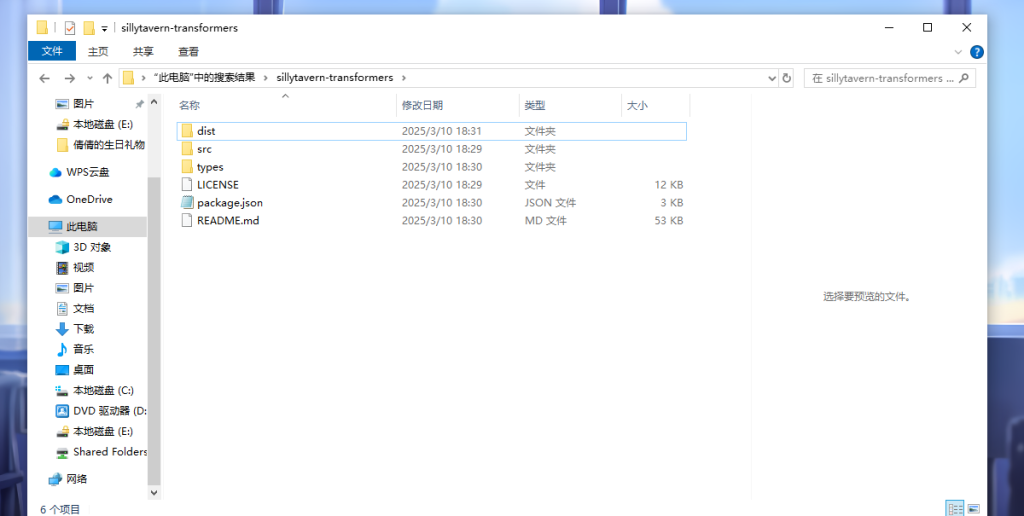
Task: Open the recent locations dropdown arrow
Action: pyautogui.click(x=88, y=78)
